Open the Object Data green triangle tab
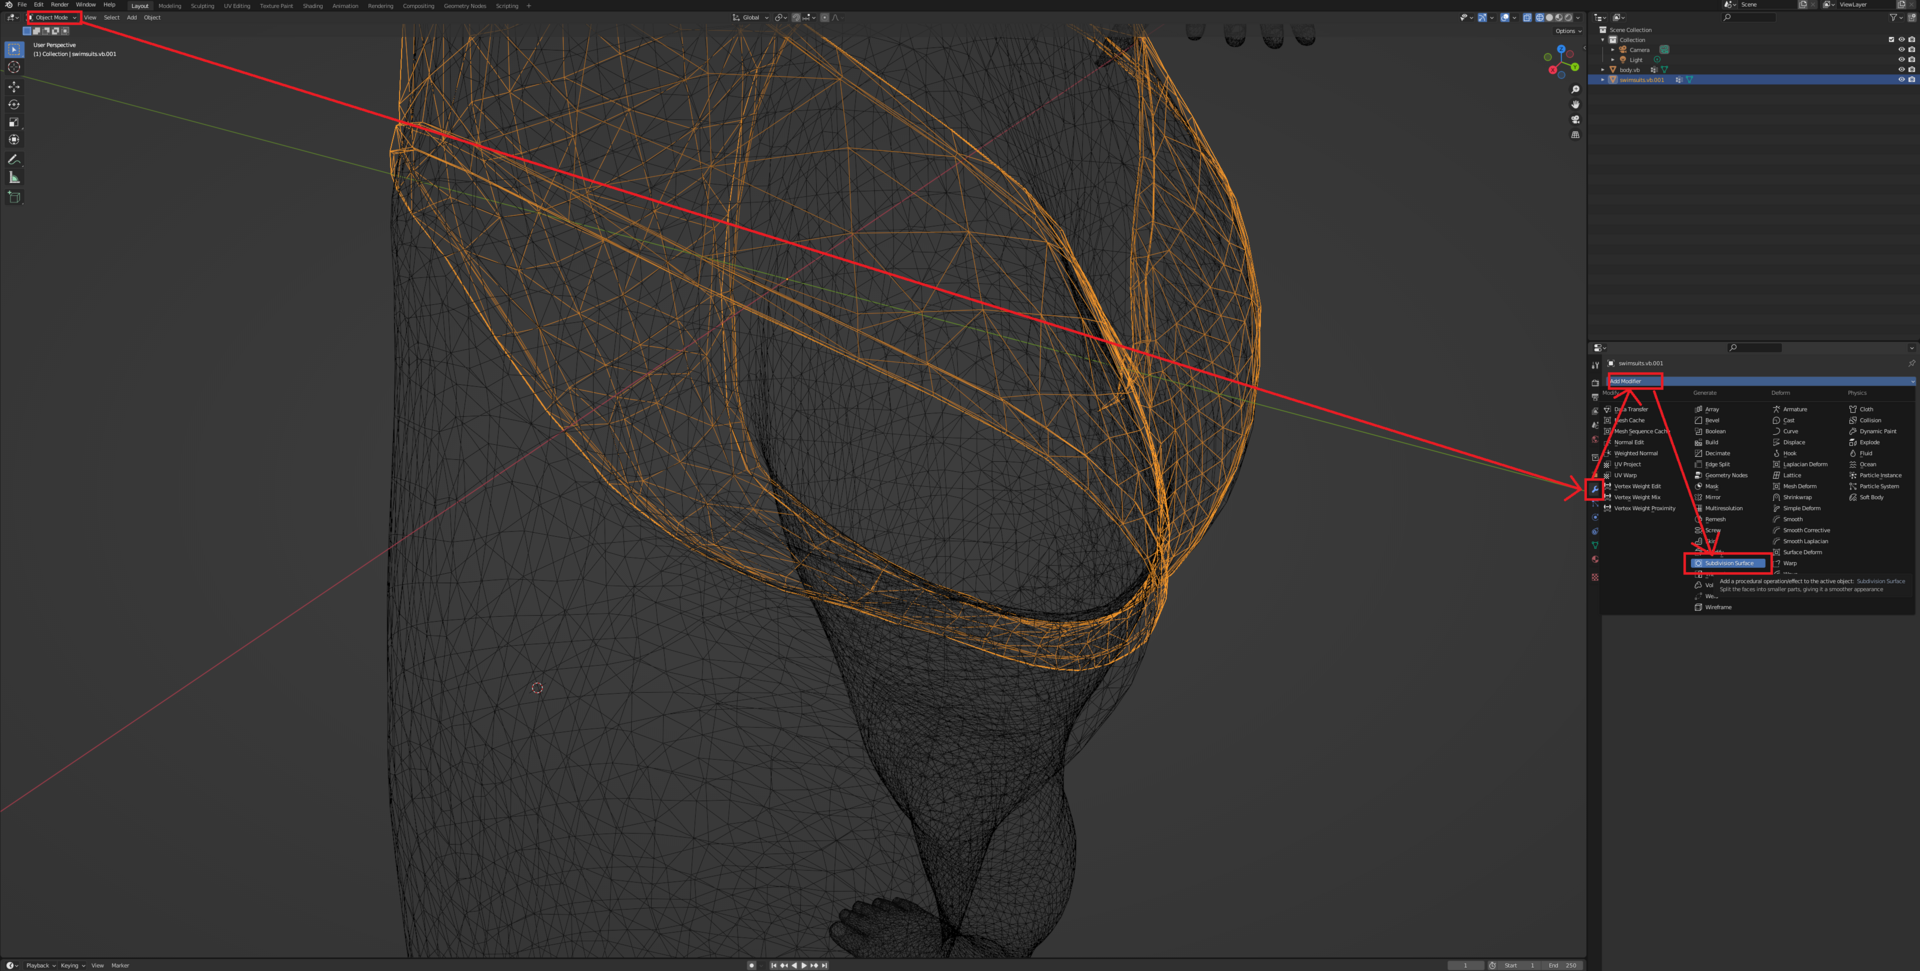Image resolution: width=1920 pixels, height=971 pixels. pos(1595,546)
